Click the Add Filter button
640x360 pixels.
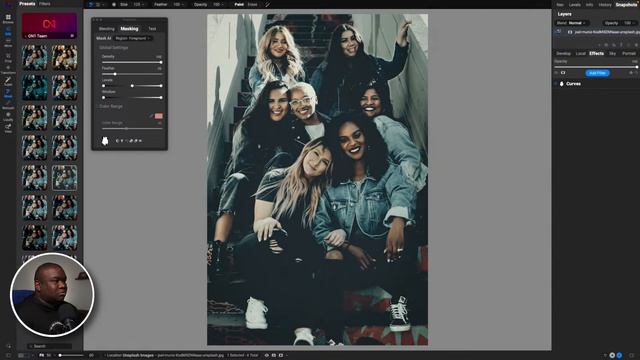click(x=598, y=73)
